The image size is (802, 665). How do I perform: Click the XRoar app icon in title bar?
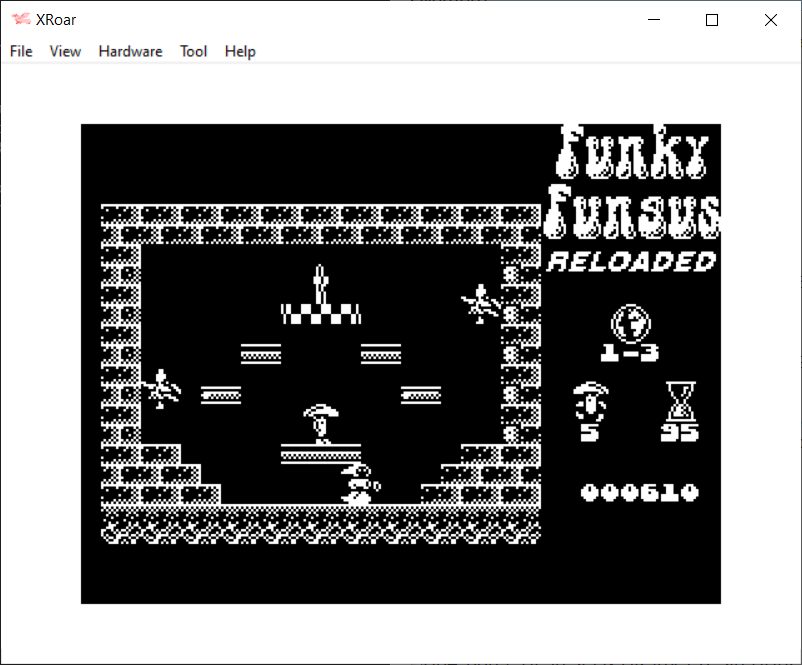click(x=21, y=20)
